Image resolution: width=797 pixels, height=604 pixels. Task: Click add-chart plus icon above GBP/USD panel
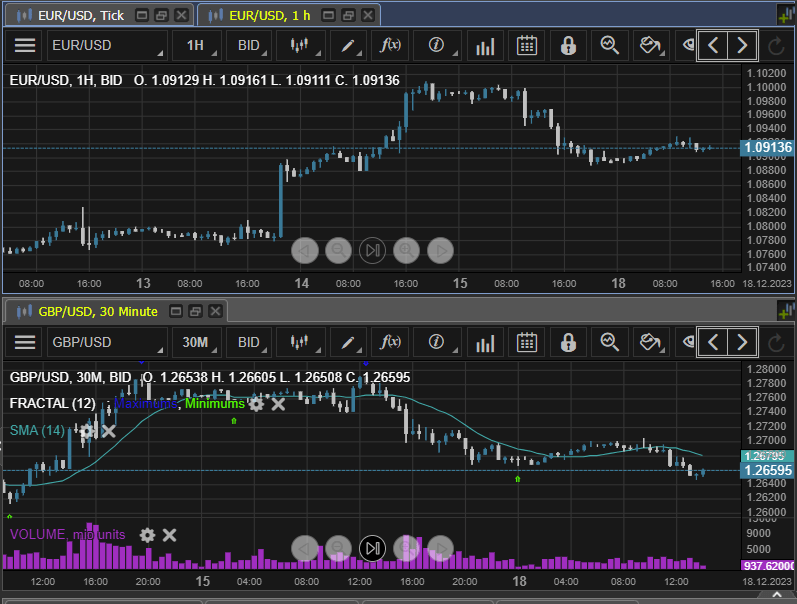tap(787, 311)
